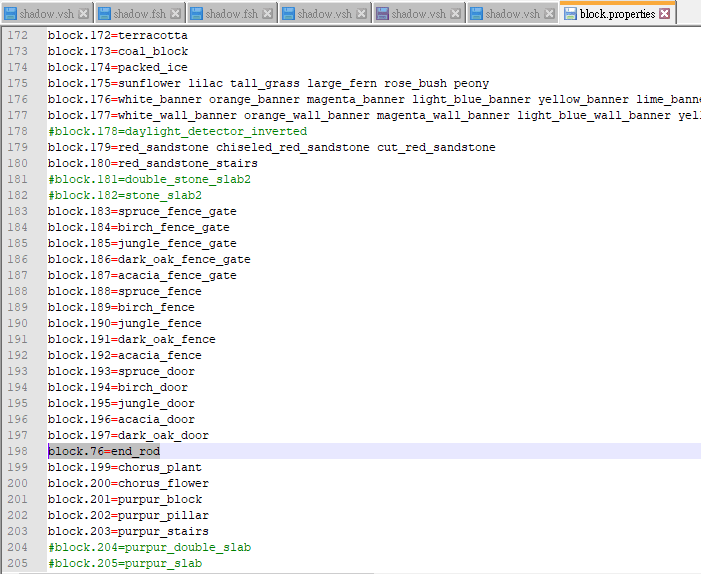Click the line starting block.176=white_banner
Image resolution: width=701 pixels, height=574 pixels.
point(374,99)
